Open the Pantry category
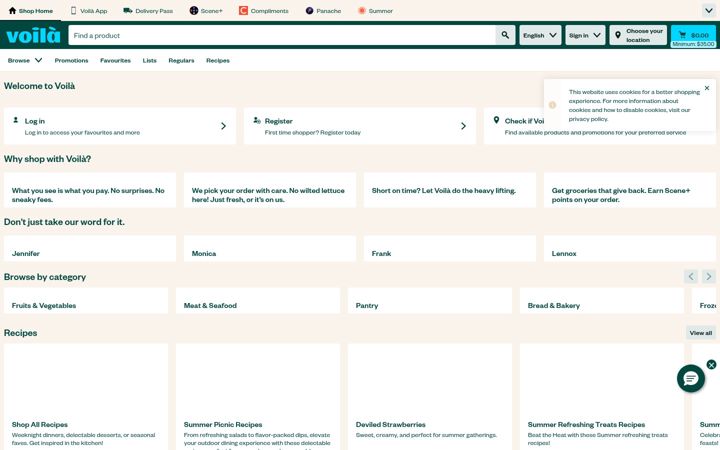Screen dimensions: 720x450 (430, 301)
